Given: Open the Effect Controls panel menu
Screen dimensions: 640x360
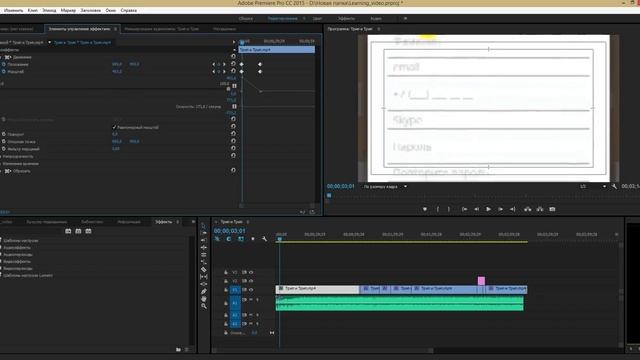Looking at the screenshot, I should [116, 29].
